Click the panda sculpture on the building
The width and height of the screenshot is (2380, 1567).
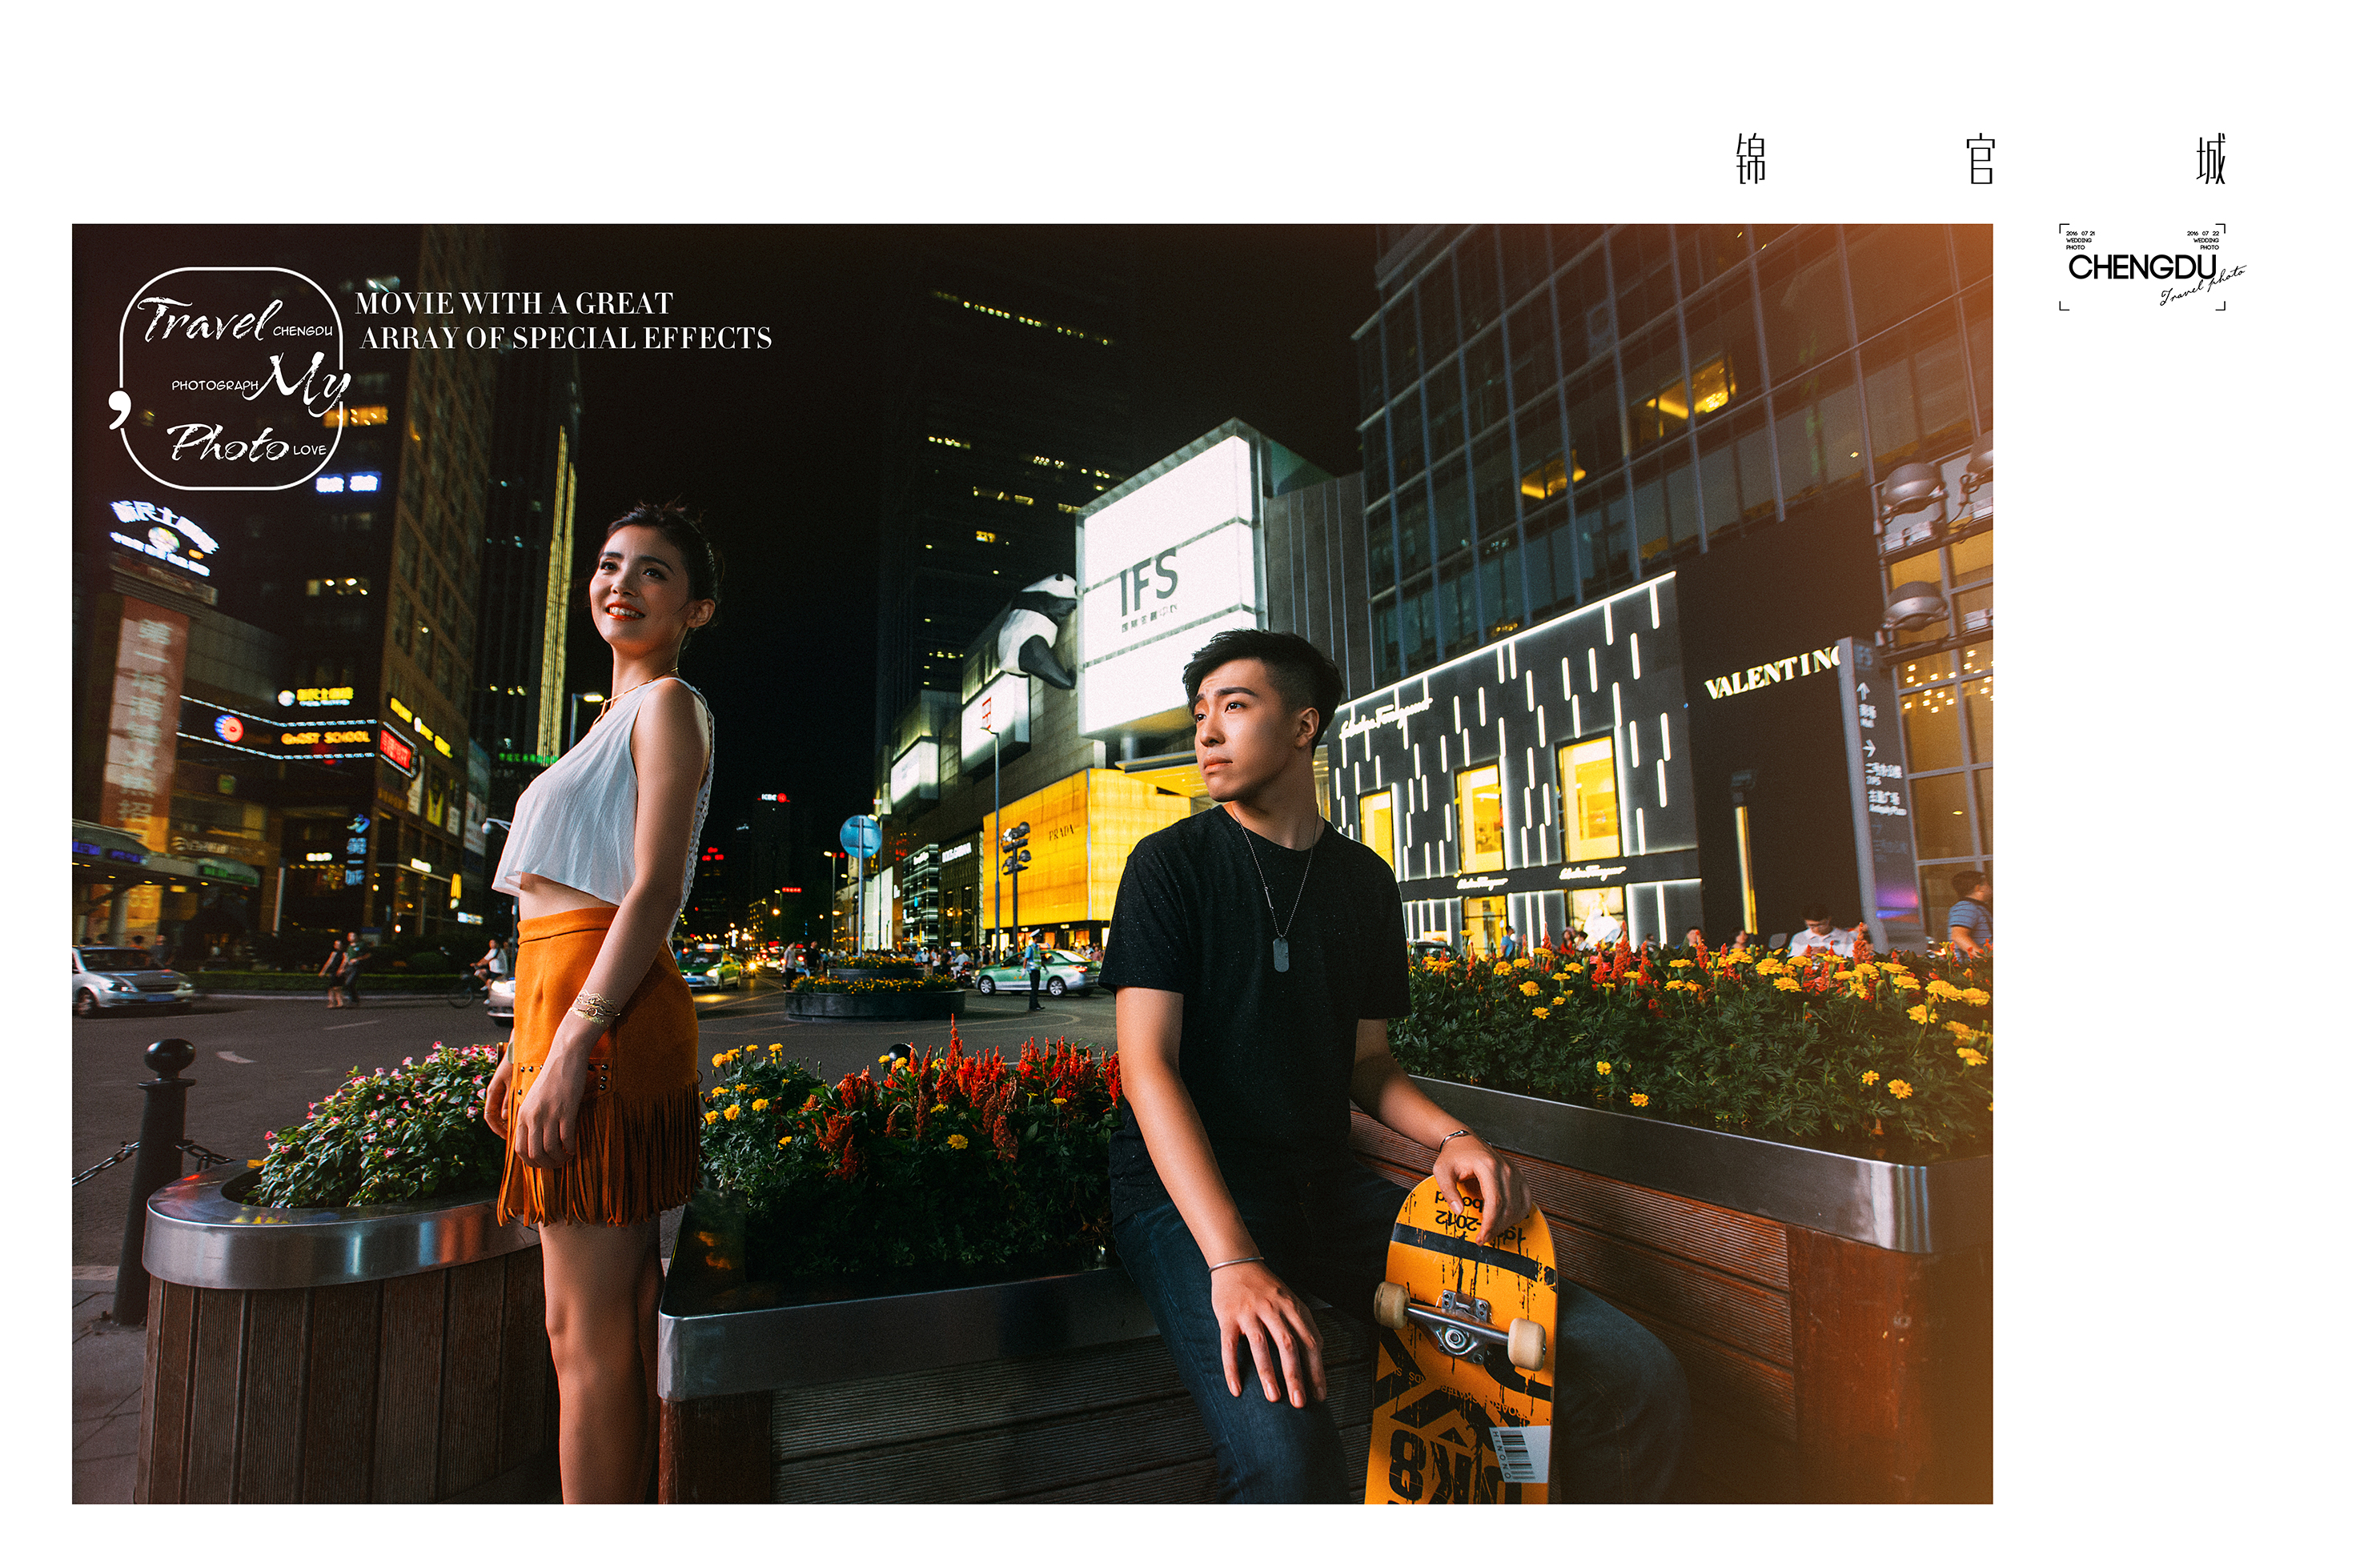pyautogui.click(x=1038, y=630)
